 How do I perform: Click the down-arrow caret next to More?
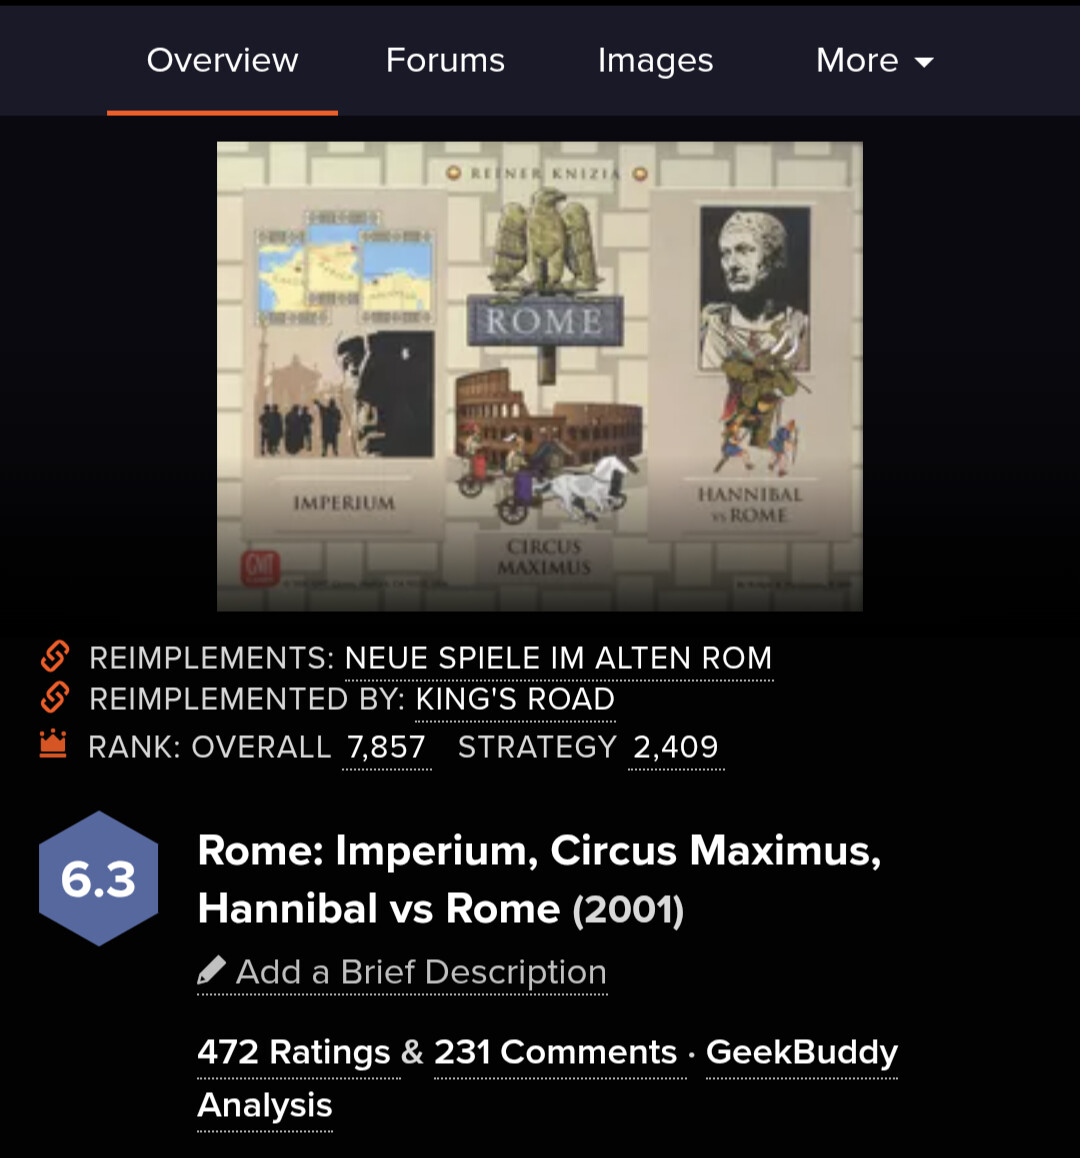point(924,62)
